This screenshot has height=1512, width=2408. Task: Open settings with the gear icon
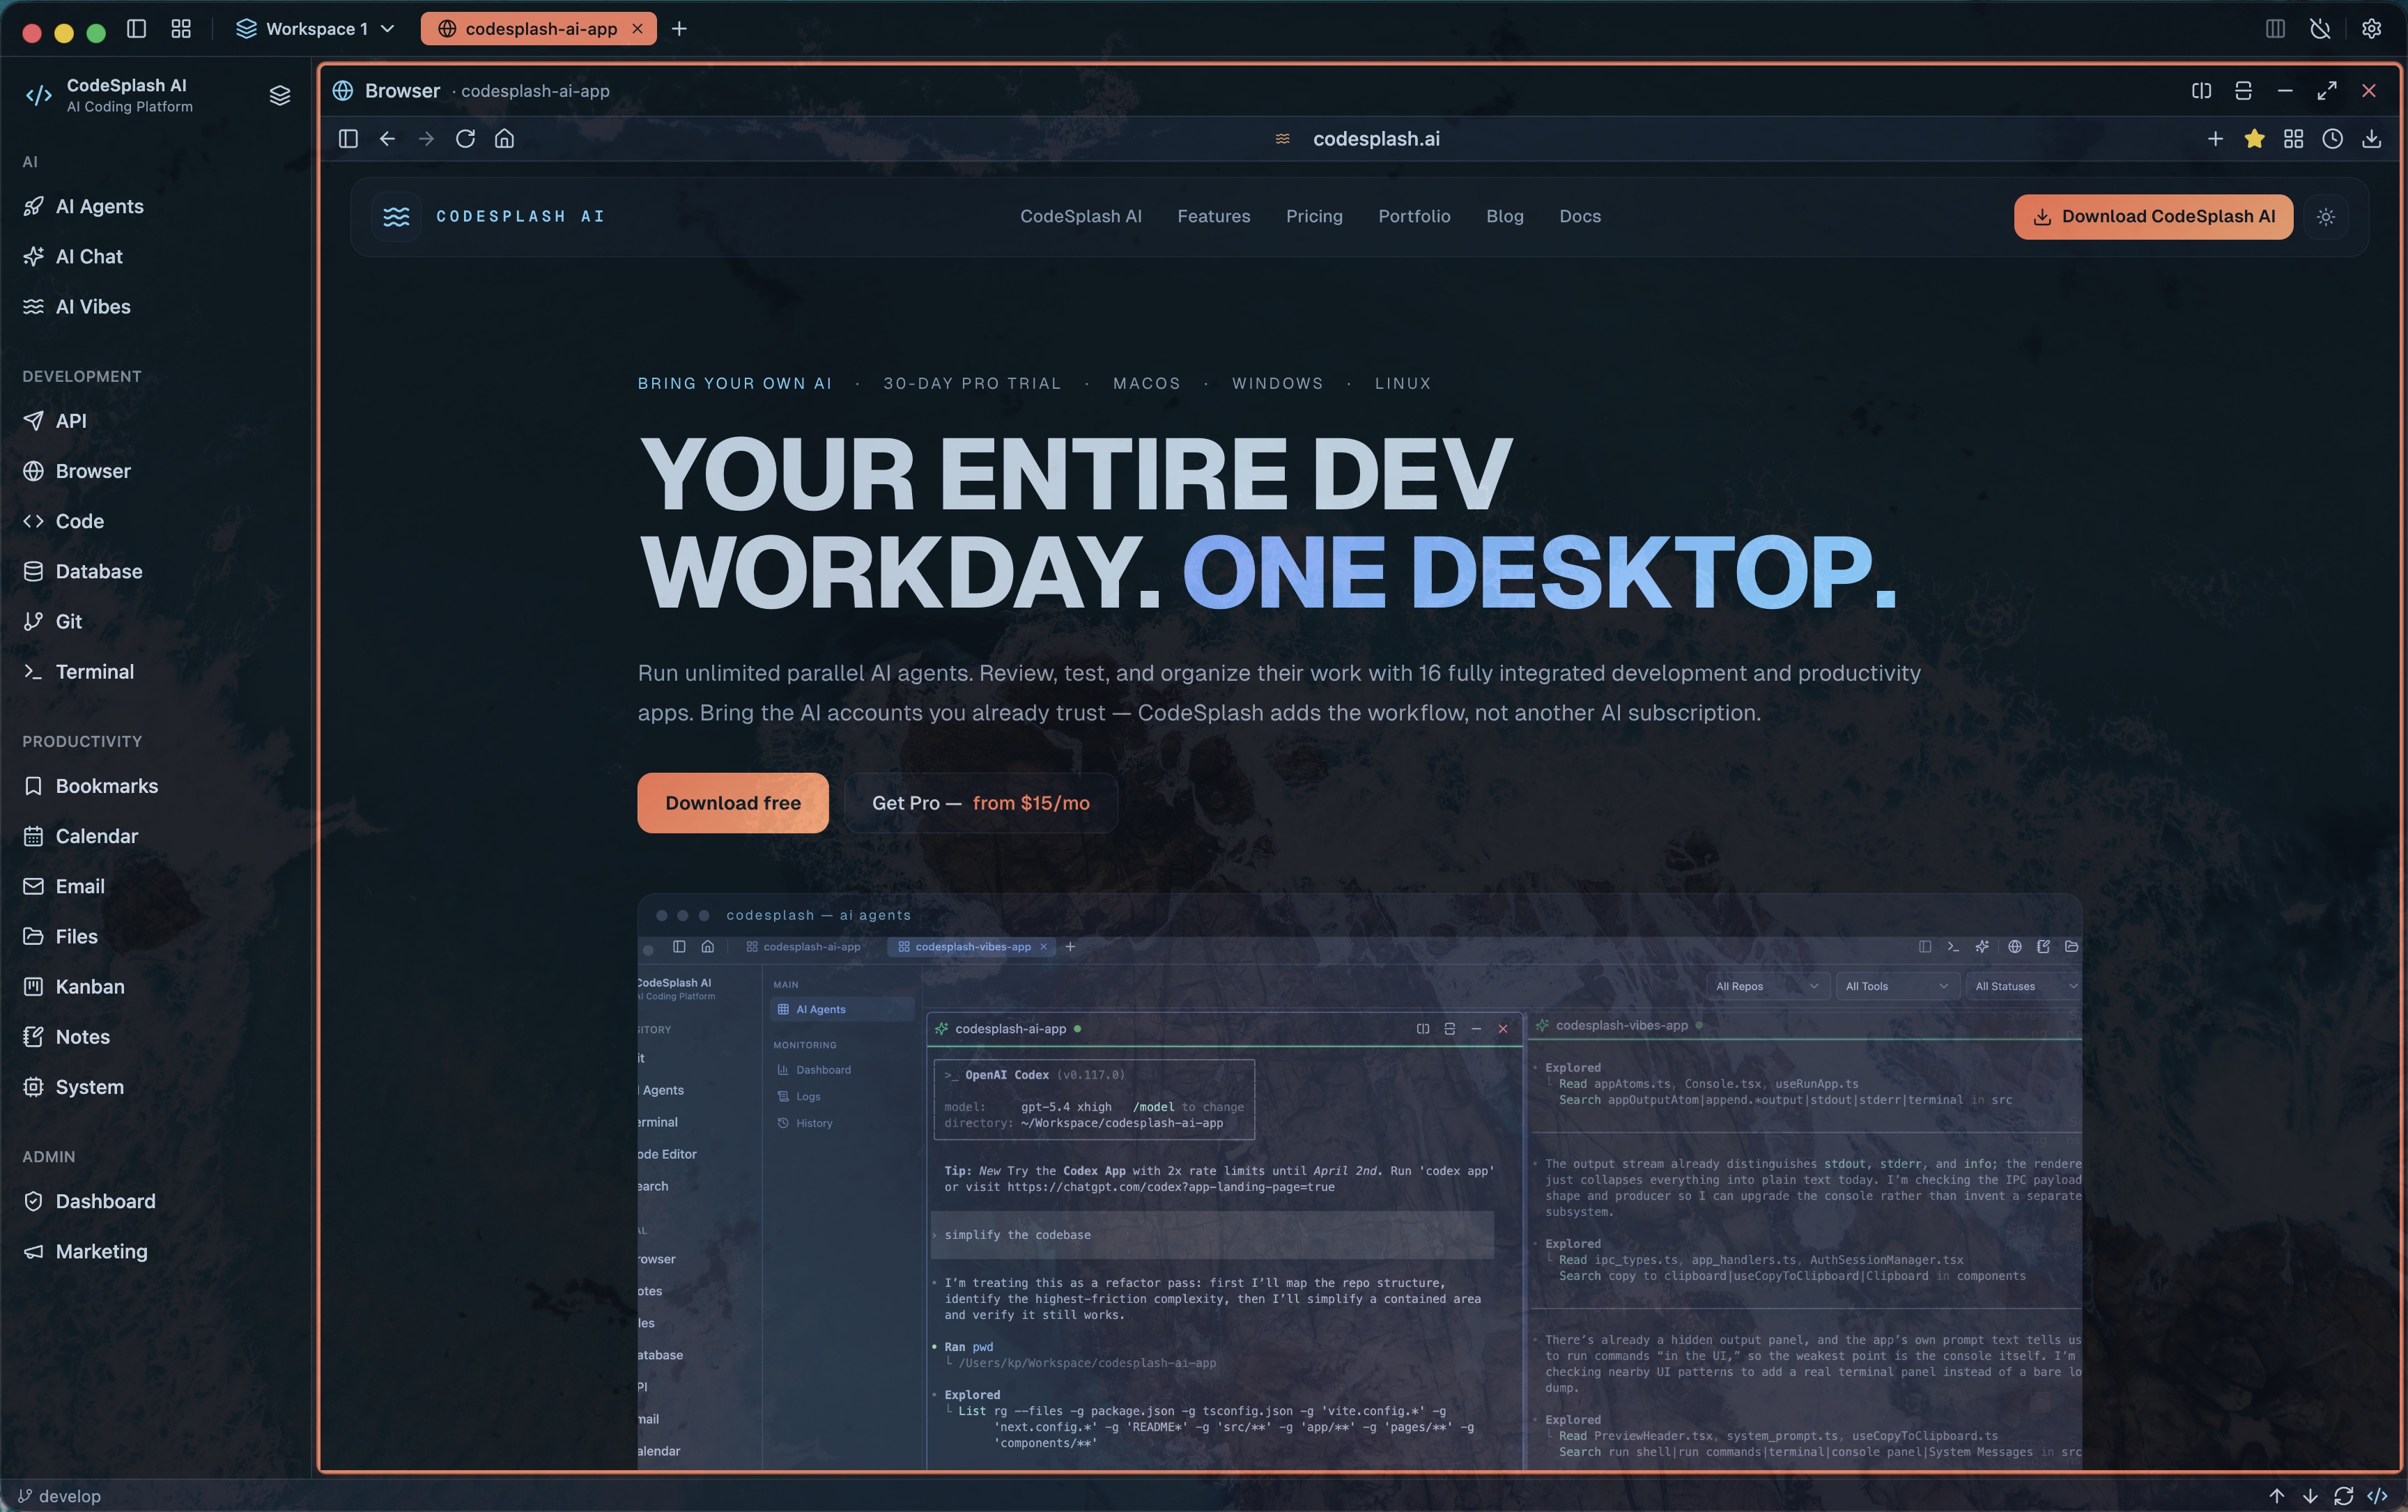(x=2371, y=29)
